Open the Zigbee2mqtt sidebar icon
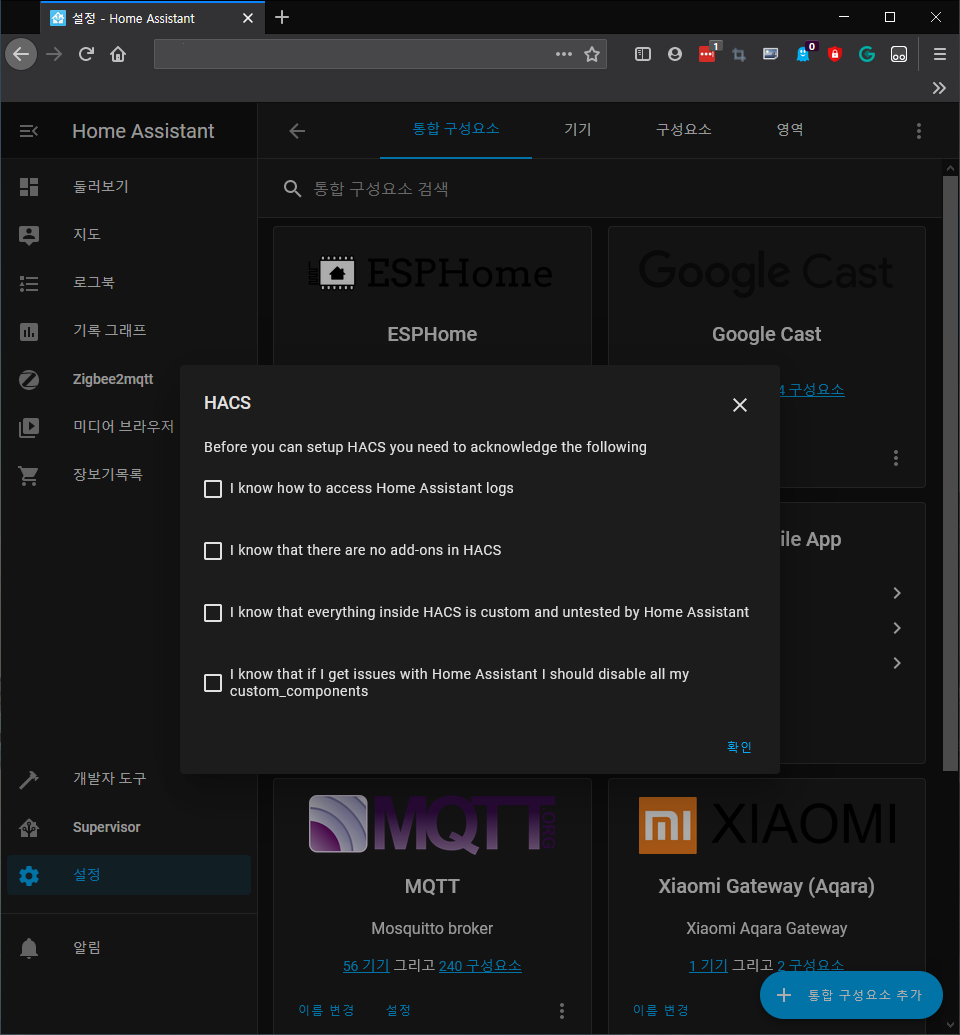The width and height of the screenshot is (960, 1035). pyautogui.click(x=29, y=380)
